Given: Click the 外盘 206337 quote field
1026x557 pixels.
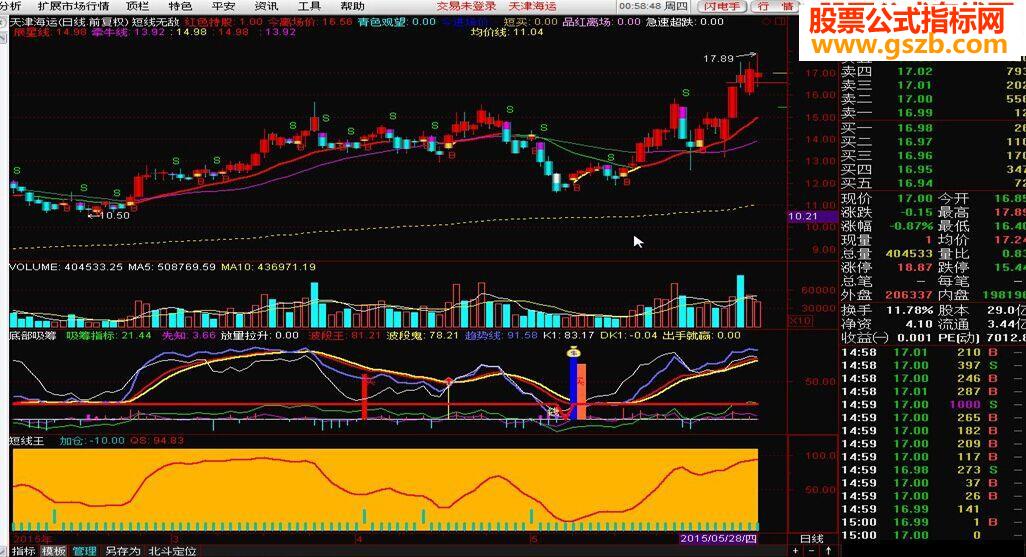Looking at the screenshot, I should pyautogui.click(x=887, y=295).
